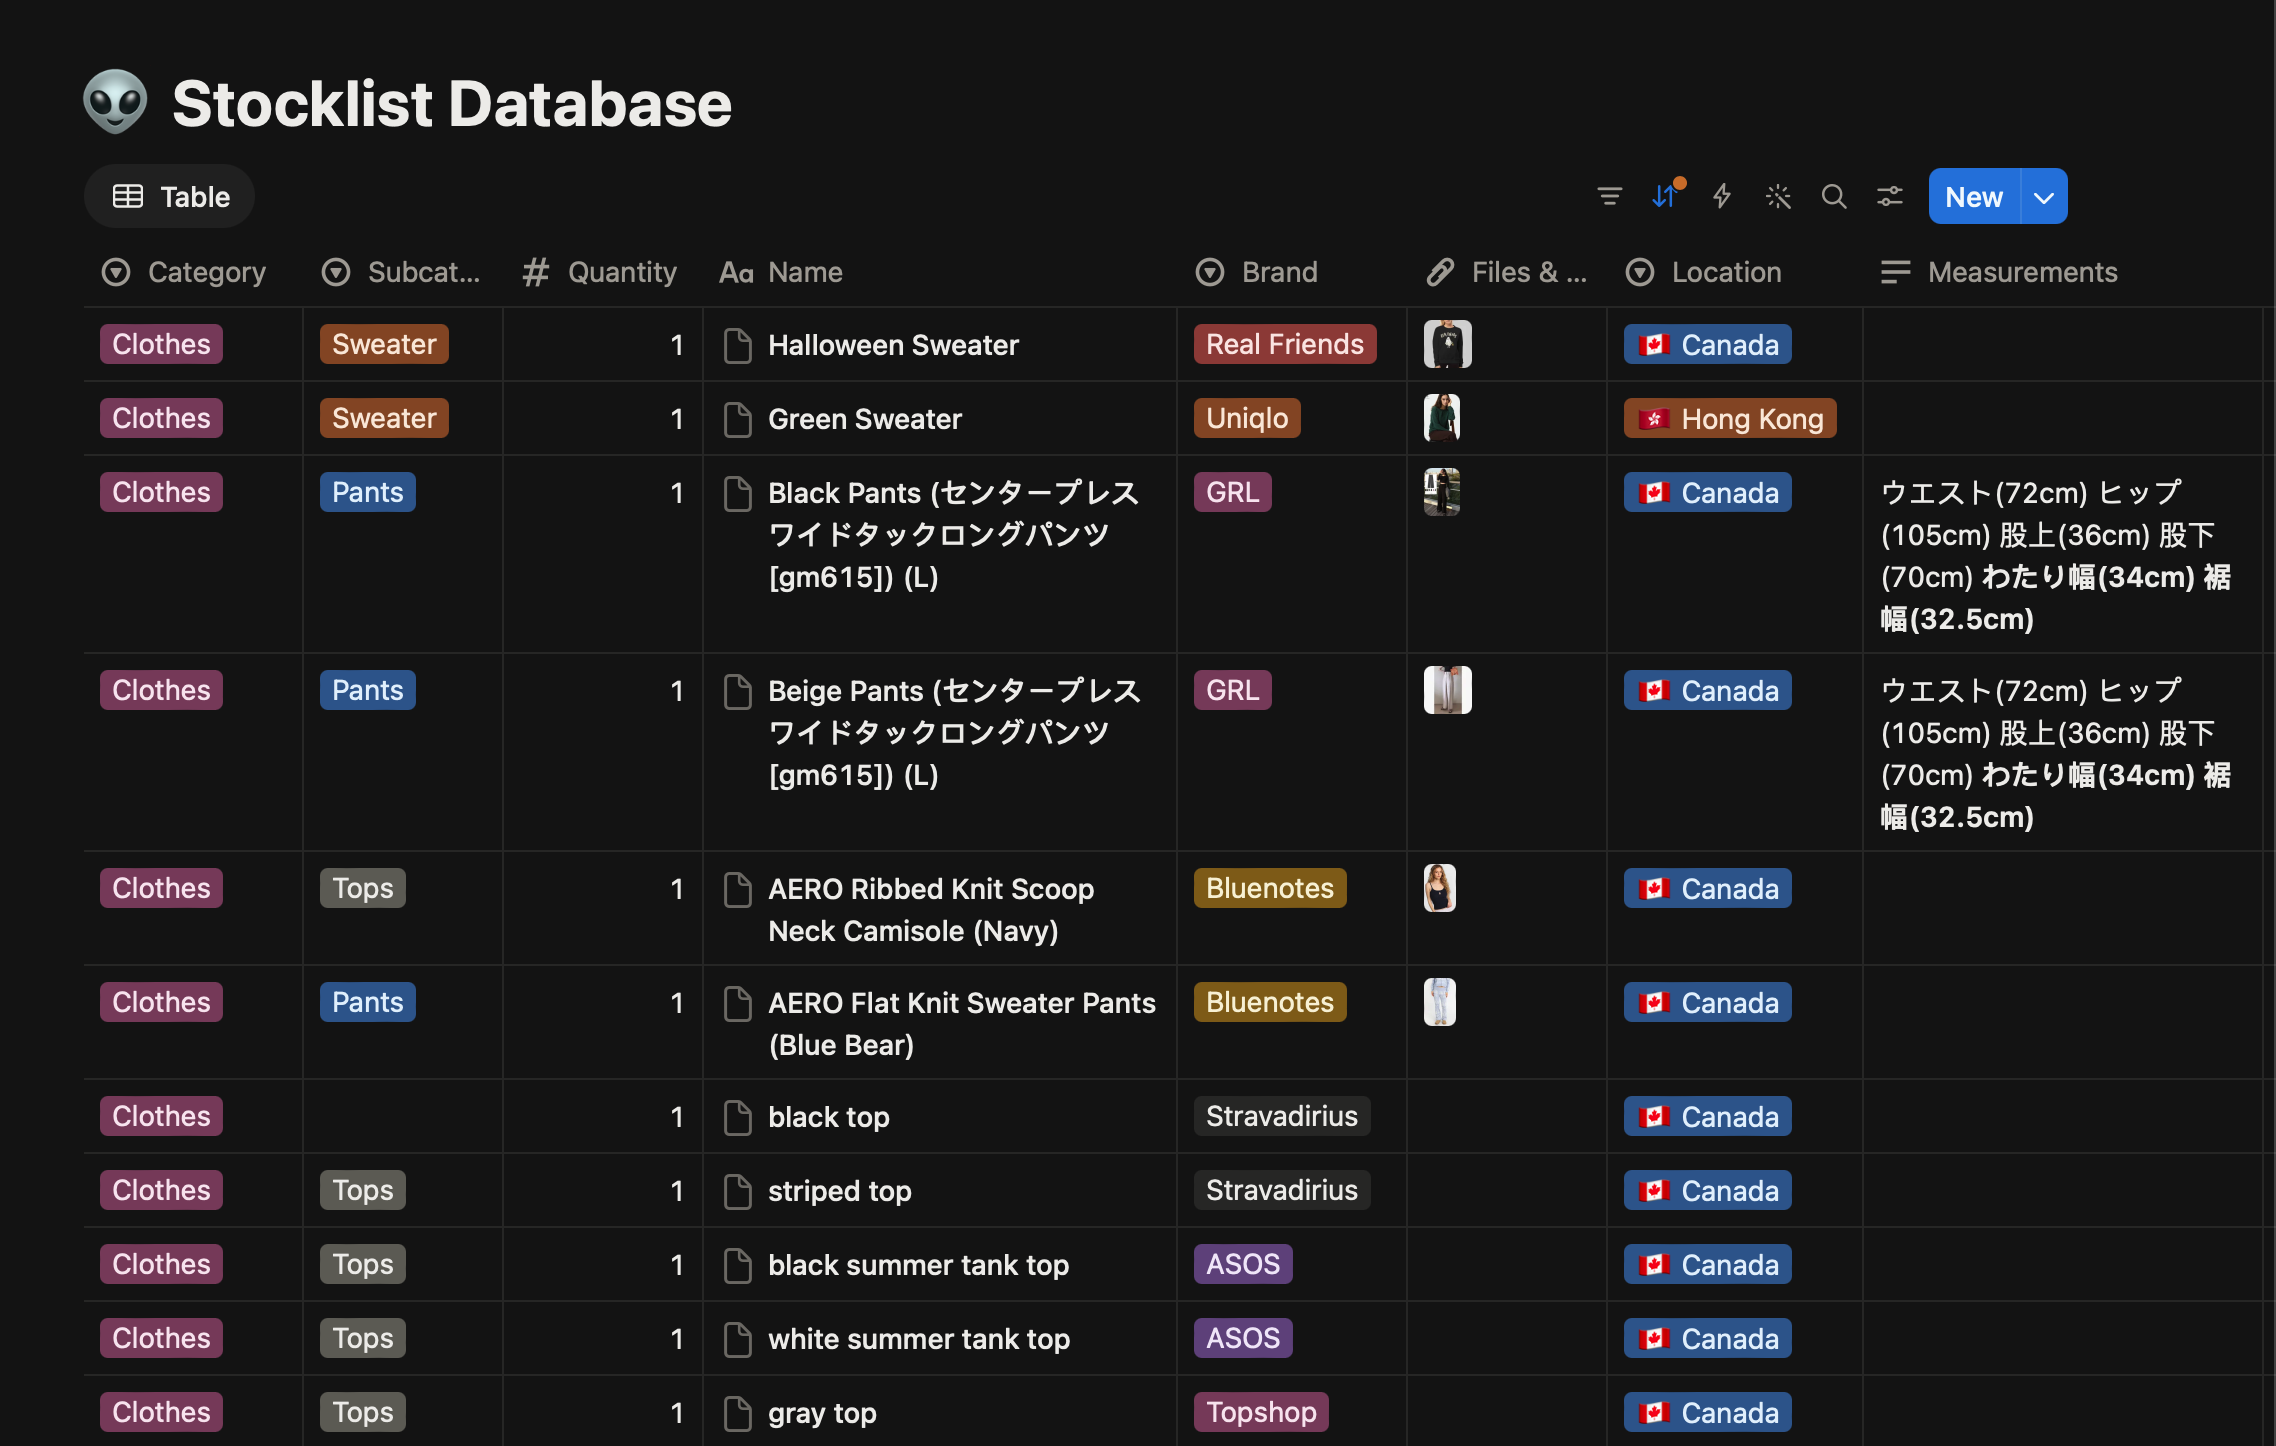This screenshot has height=1446, width=2276.
Task: Click the Uniqlo brand tag
Action: [1247, 418]
